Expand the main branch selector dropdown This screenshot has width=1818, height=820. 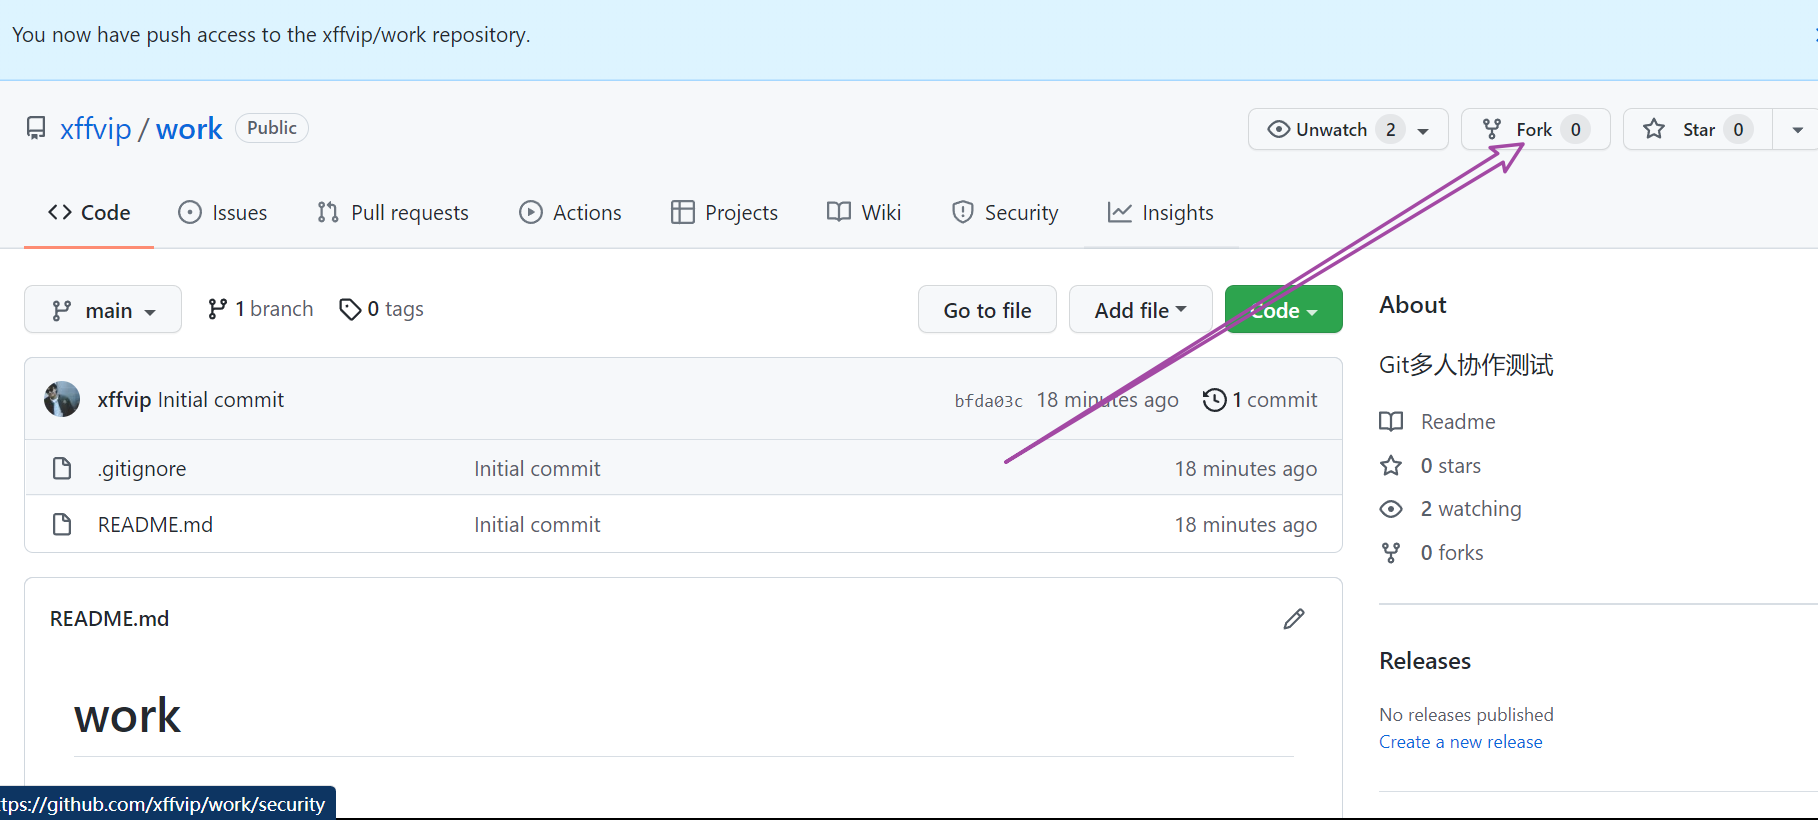tap(103, 310)
